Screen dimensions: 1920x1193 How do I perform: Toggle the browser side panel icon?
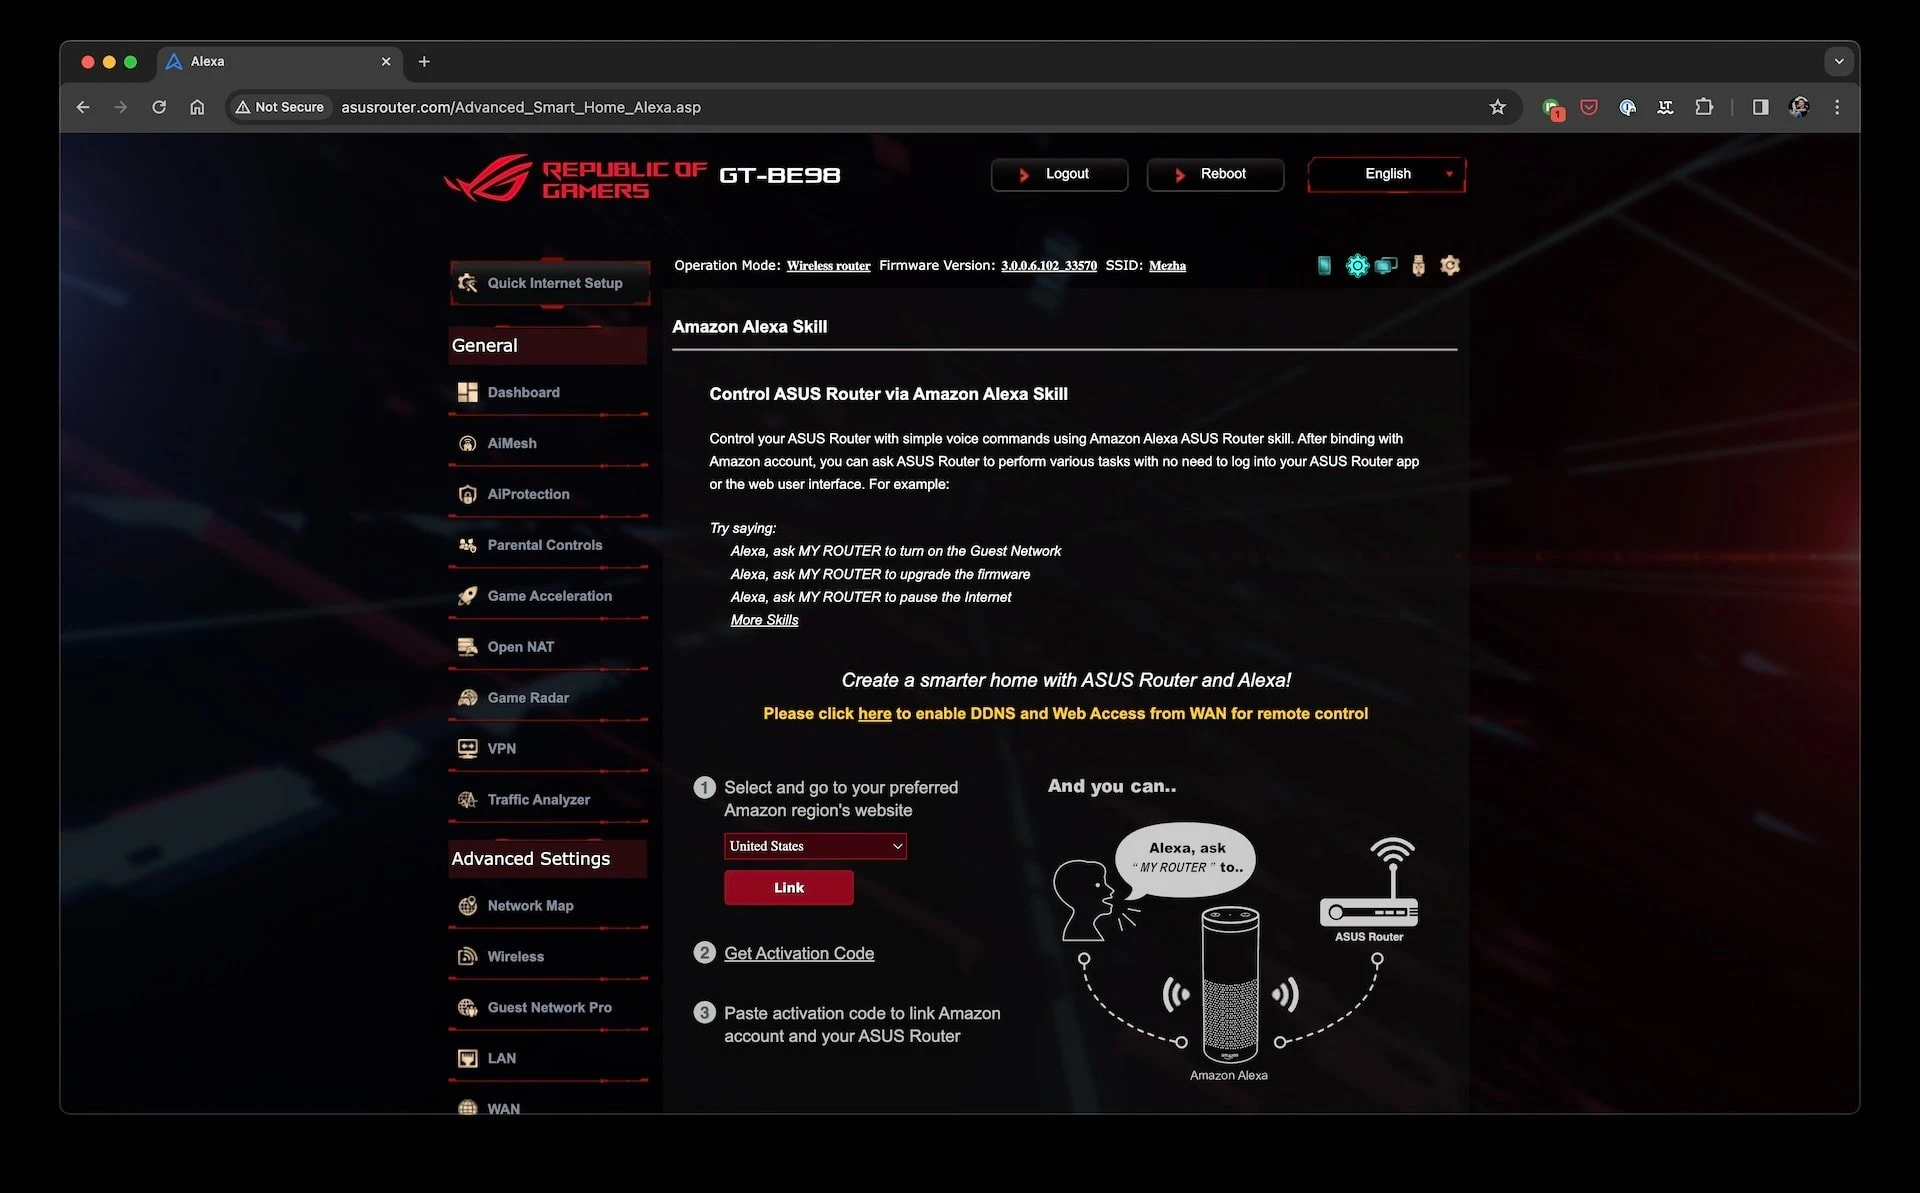point(1761,107)
